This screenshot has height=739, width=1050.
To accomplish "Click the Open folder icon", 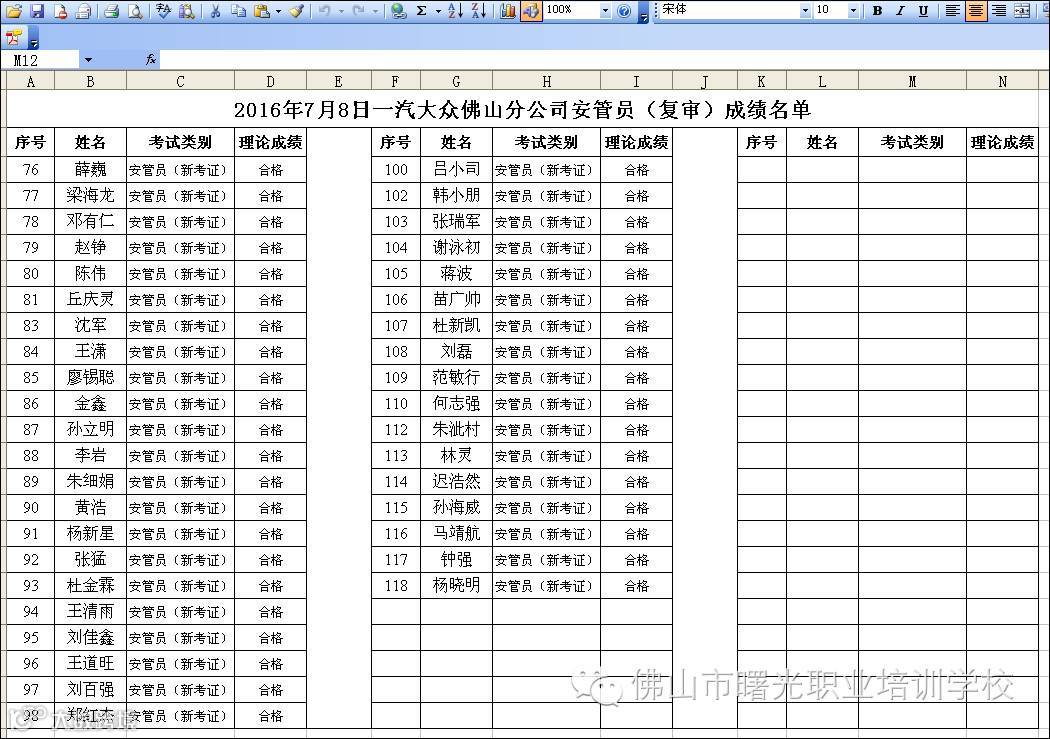I will [13, 11].
